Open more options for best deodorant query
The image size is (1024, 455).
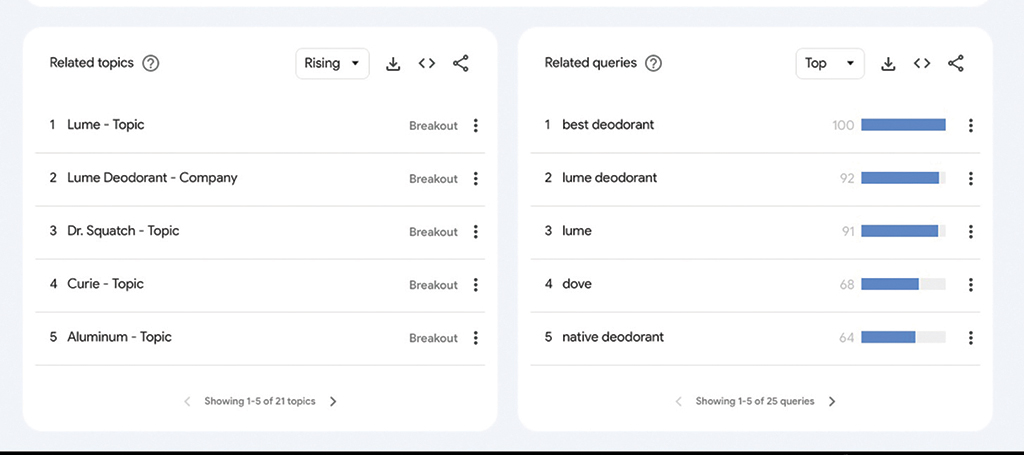[x=971, y=126]
